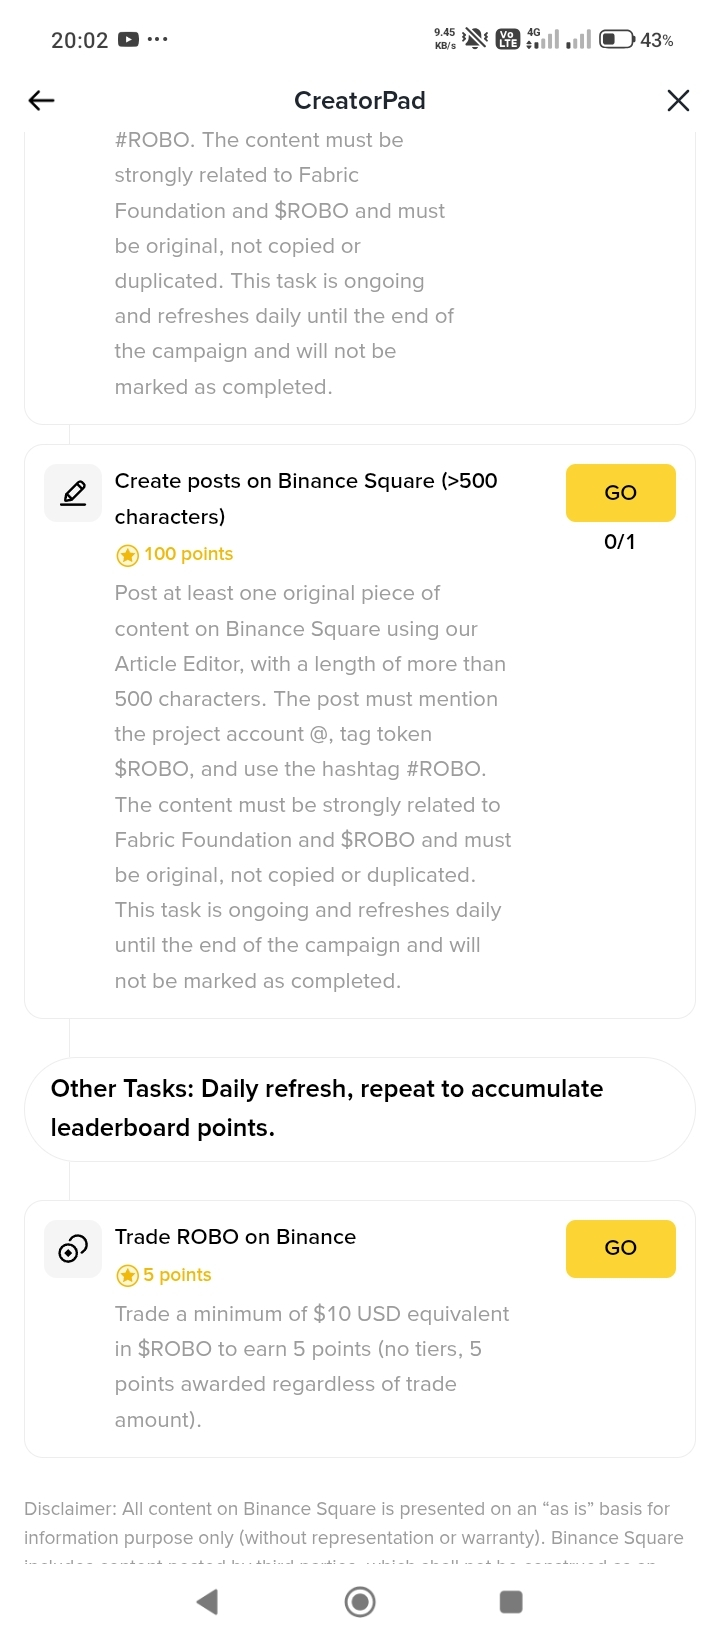This screenshot has height=1640, width=720.
Task: Tap the muted bell icon in status bar
Action: [475, 39]
